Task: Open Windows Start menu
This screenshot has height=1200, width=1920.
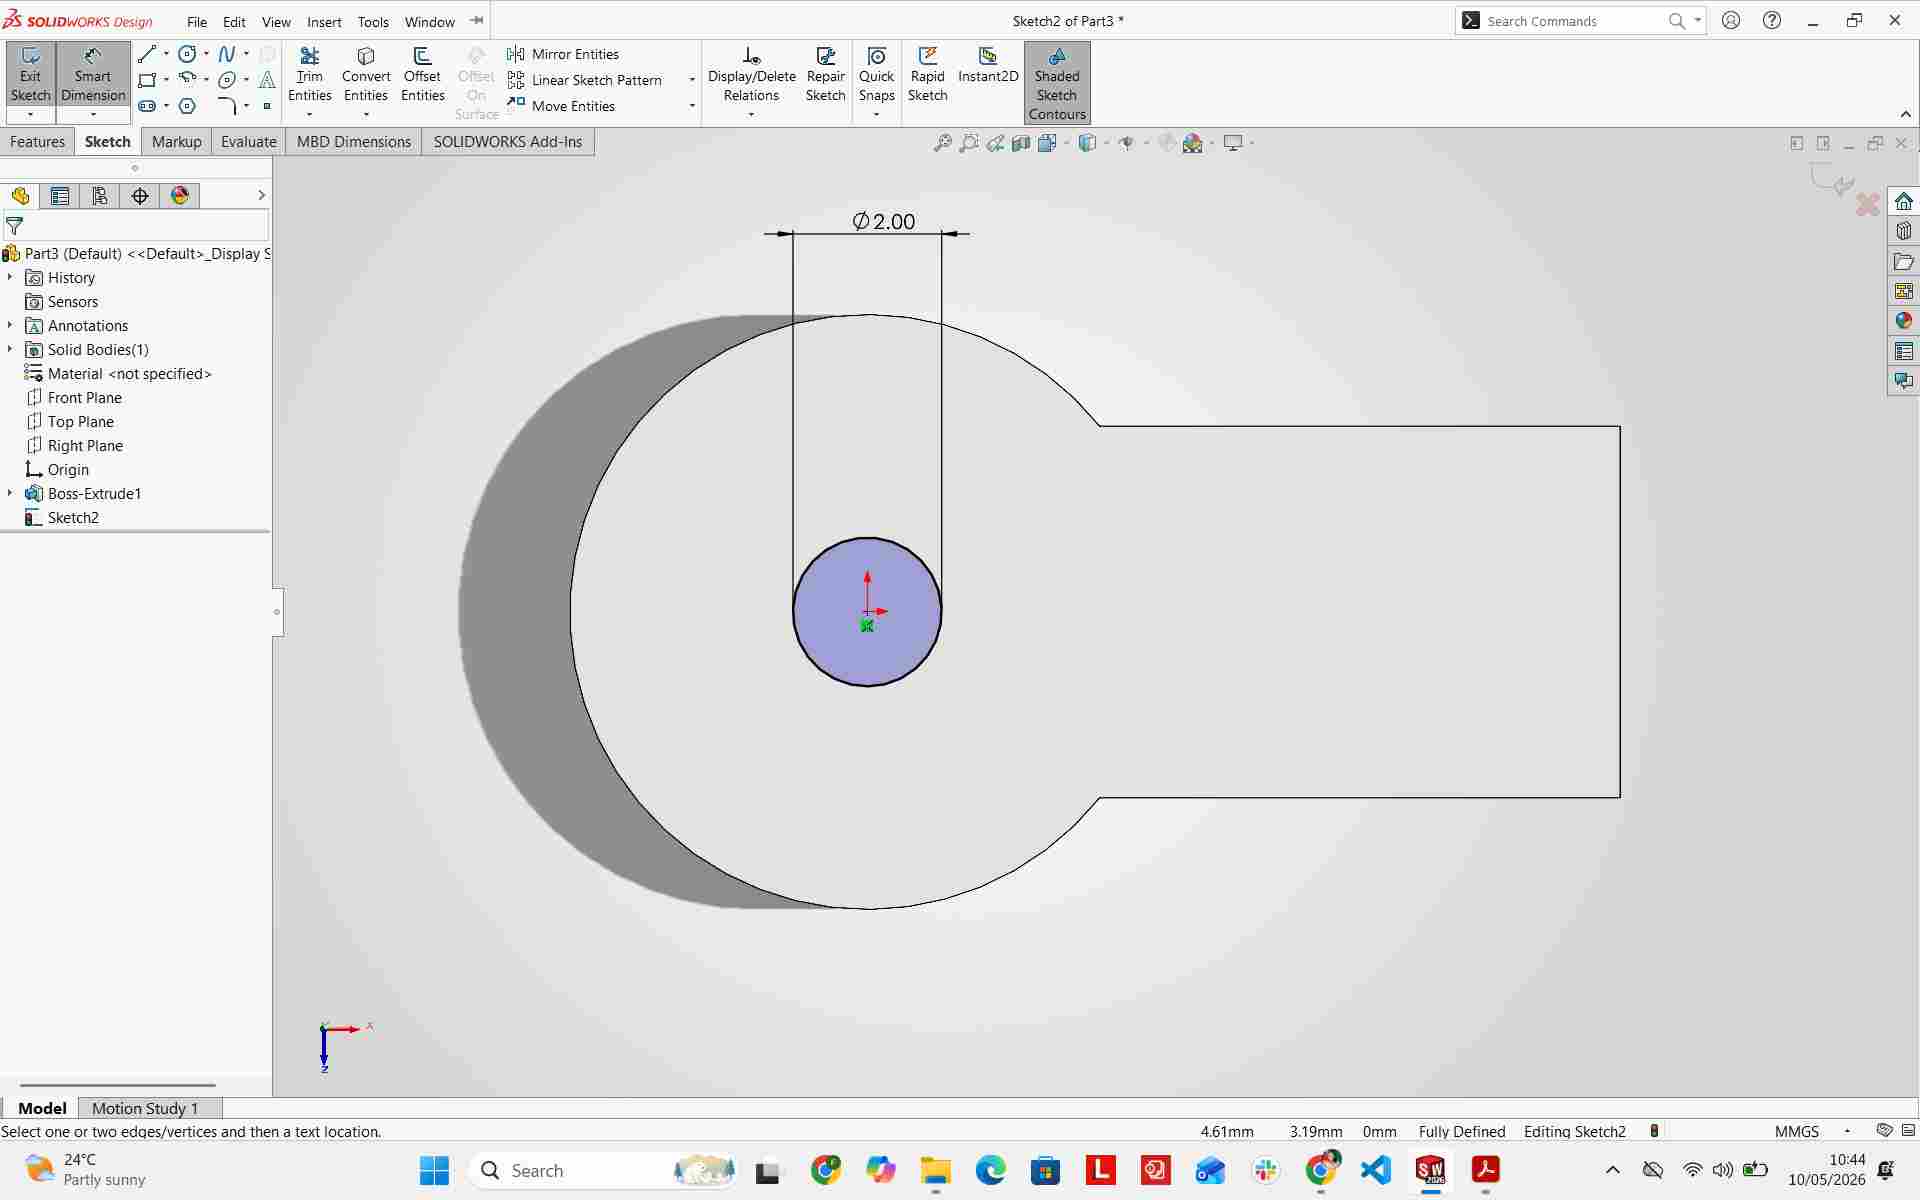Action: pos(434,1170)
